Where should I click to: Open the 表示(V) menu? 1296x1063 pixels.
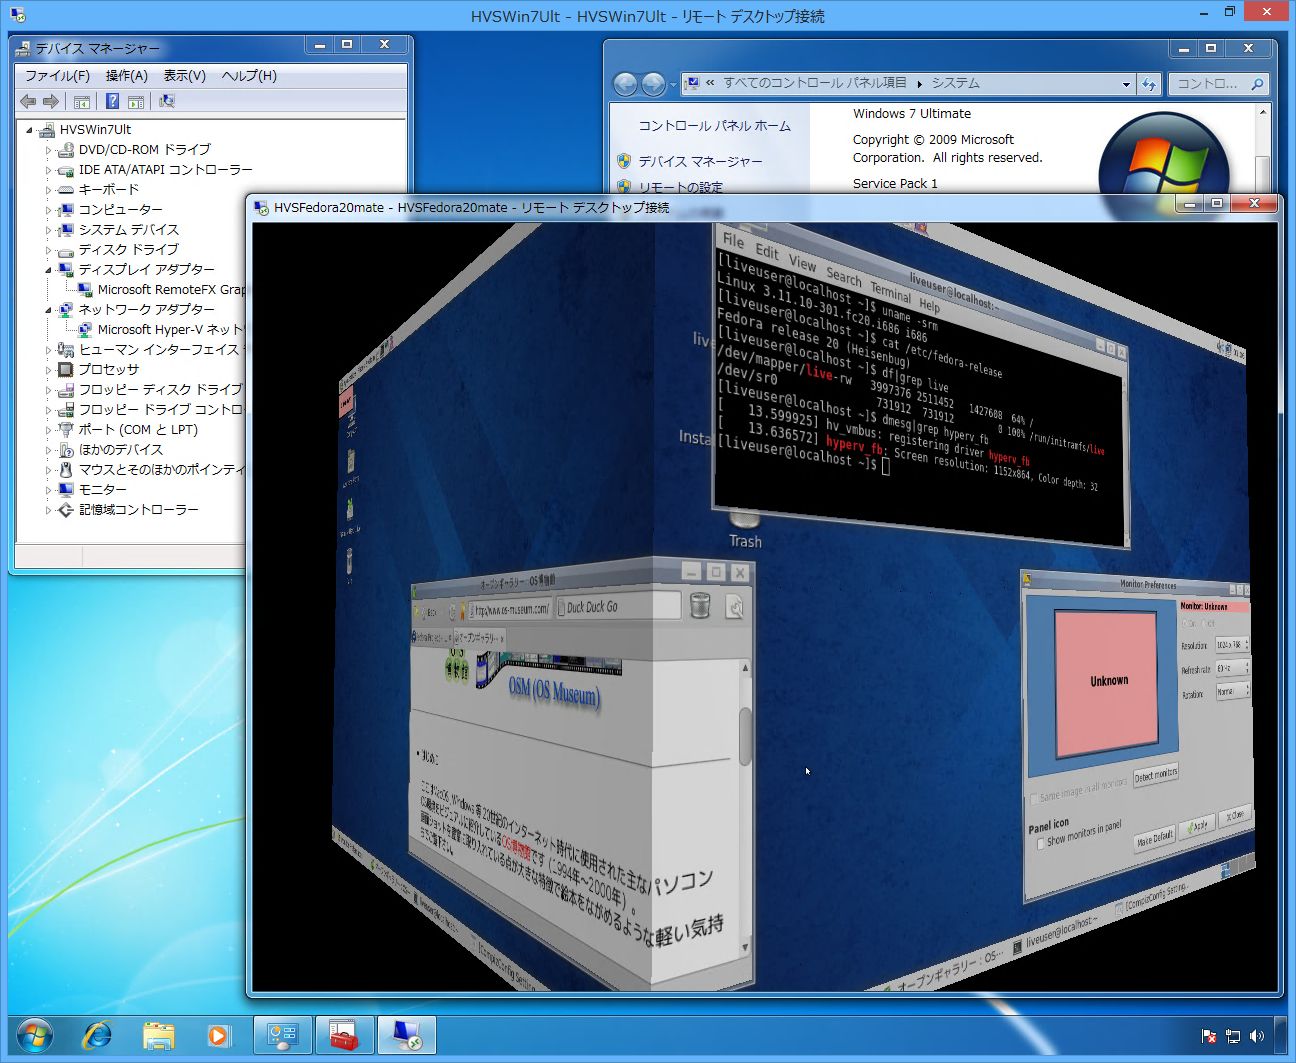point(184,75)
